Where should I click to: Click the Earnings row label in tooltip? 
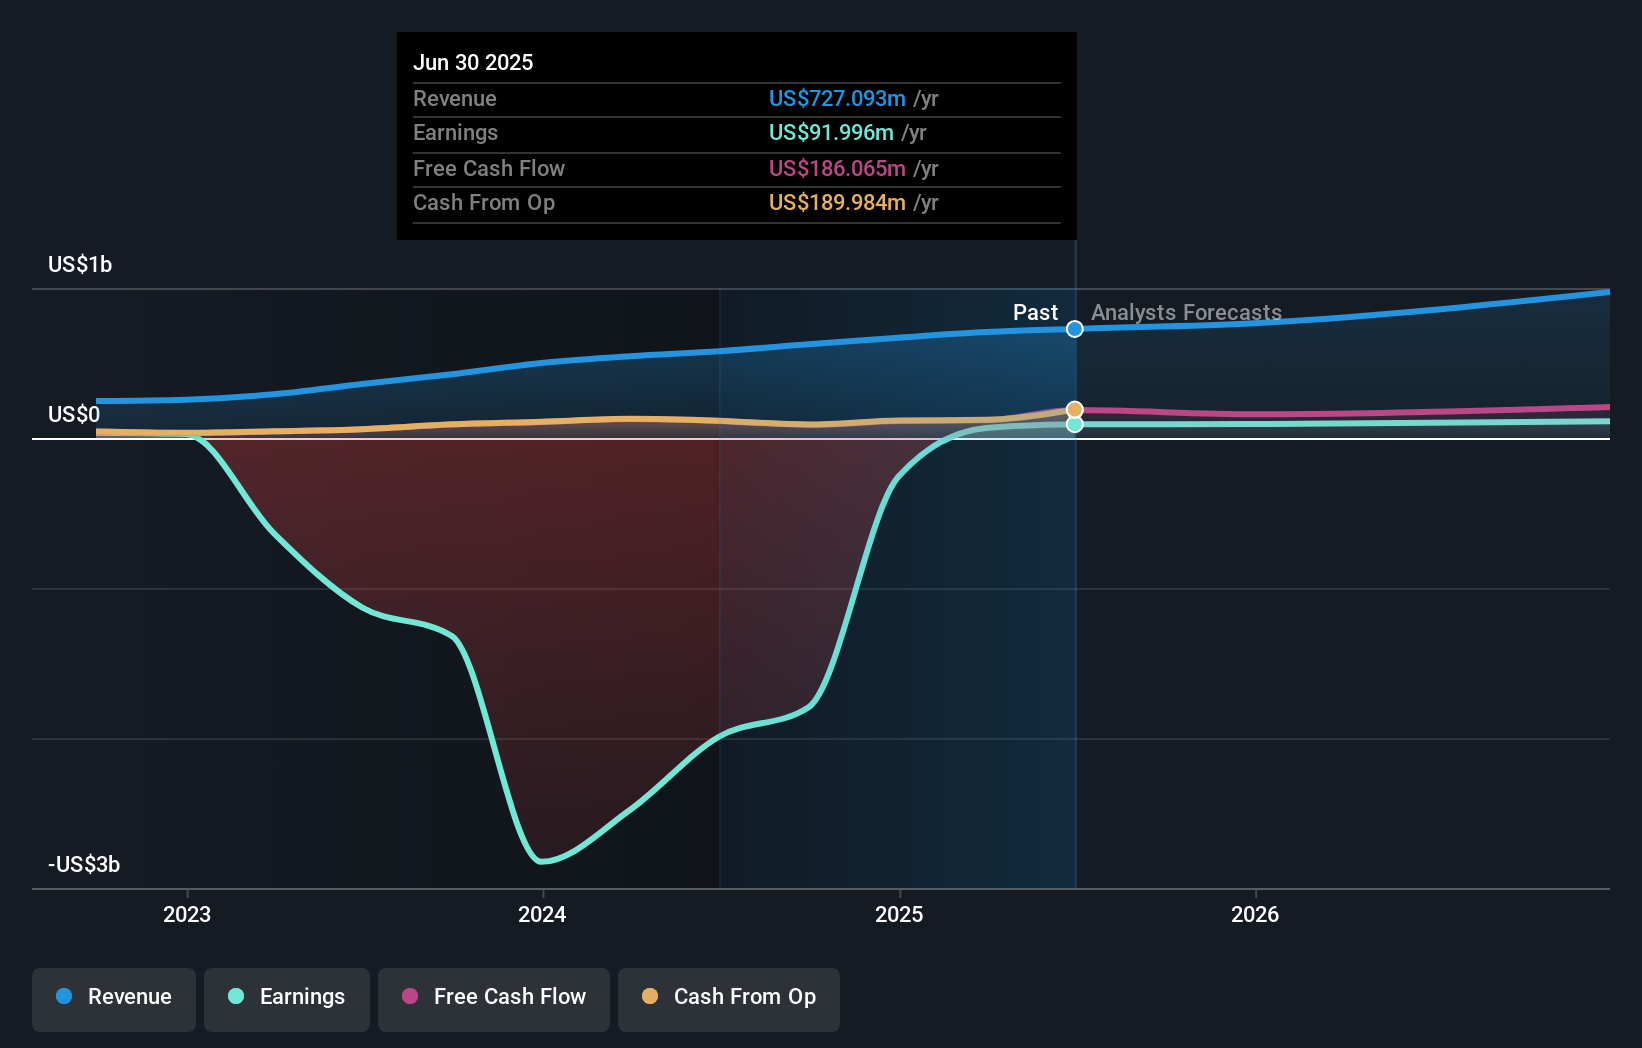pyautogui.click(x=455, y=132)
